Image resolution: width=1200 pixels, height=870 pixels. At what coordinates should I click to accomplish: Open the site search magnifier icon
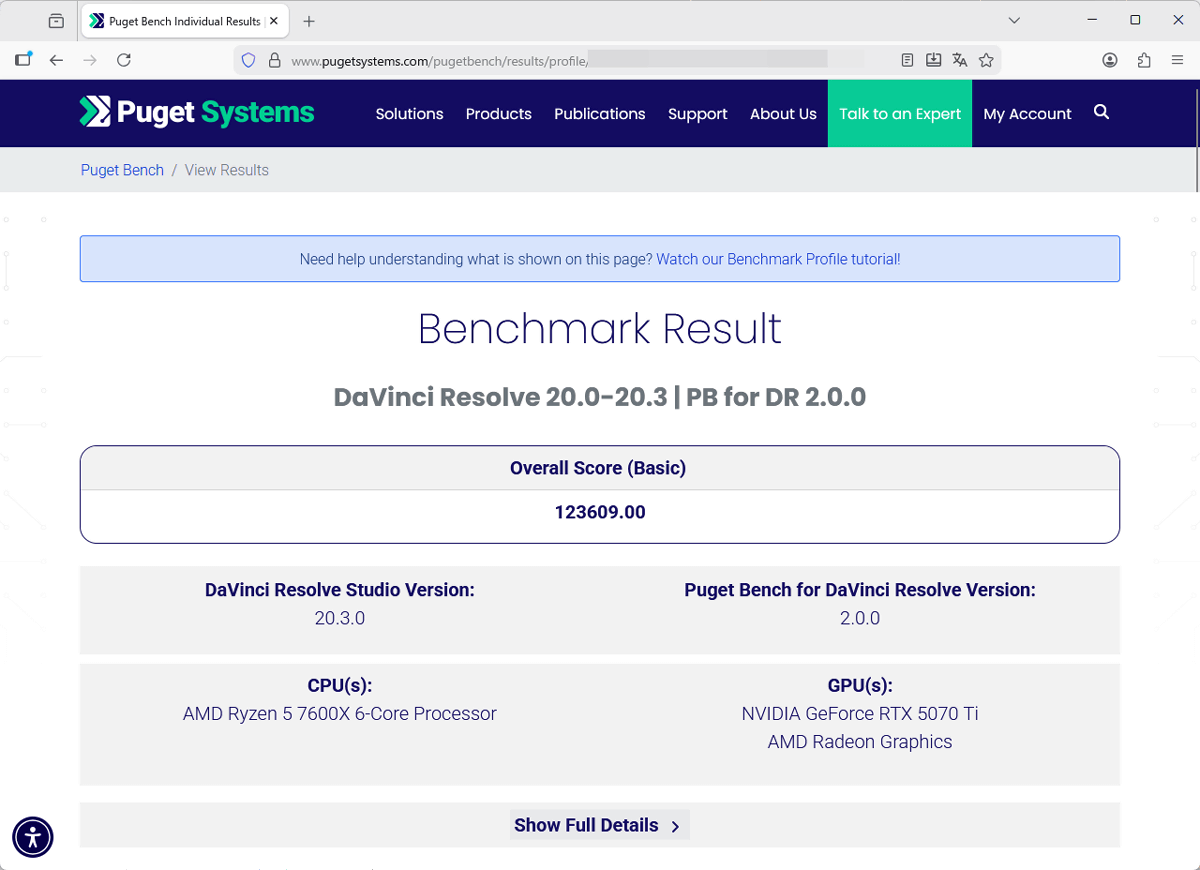(x=1101, y=113)
